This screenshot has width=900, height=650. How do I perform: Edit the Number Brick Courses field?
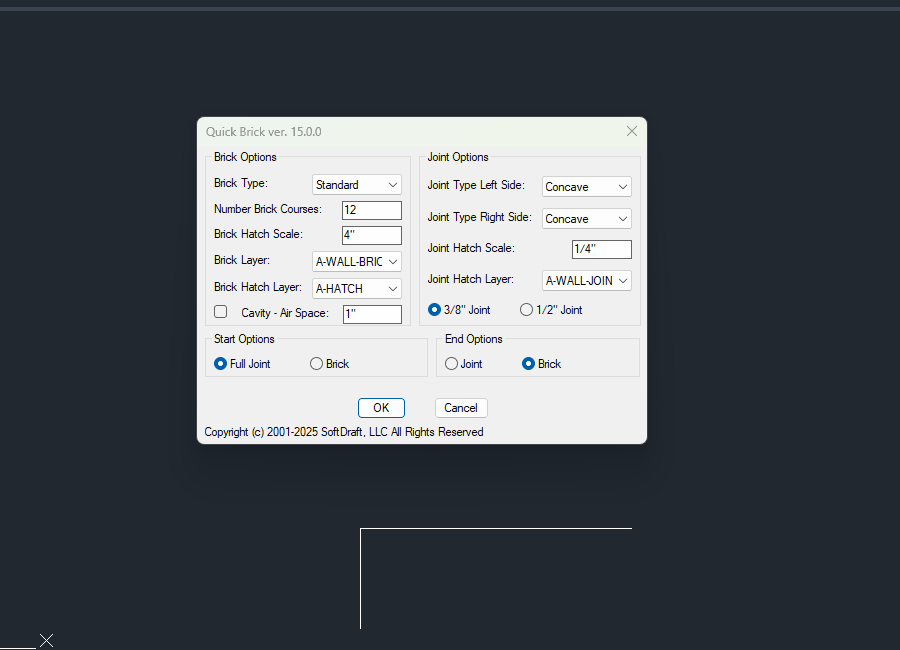pyautogui.click(x=371, y=210)
